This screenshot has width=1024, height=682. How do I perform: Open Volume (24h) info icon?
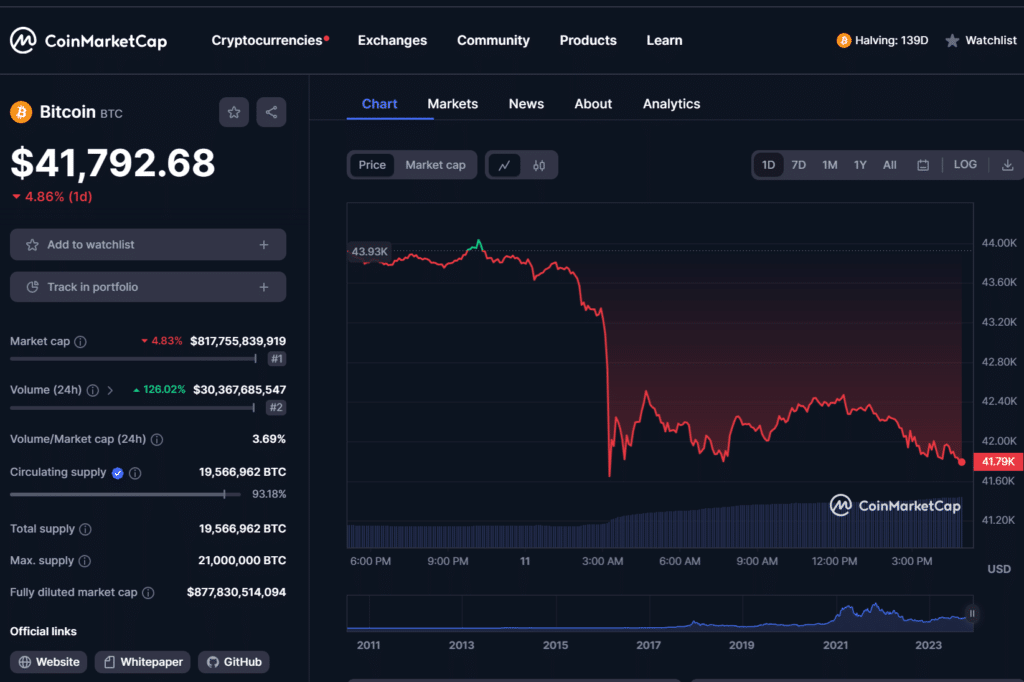[93, 390]
